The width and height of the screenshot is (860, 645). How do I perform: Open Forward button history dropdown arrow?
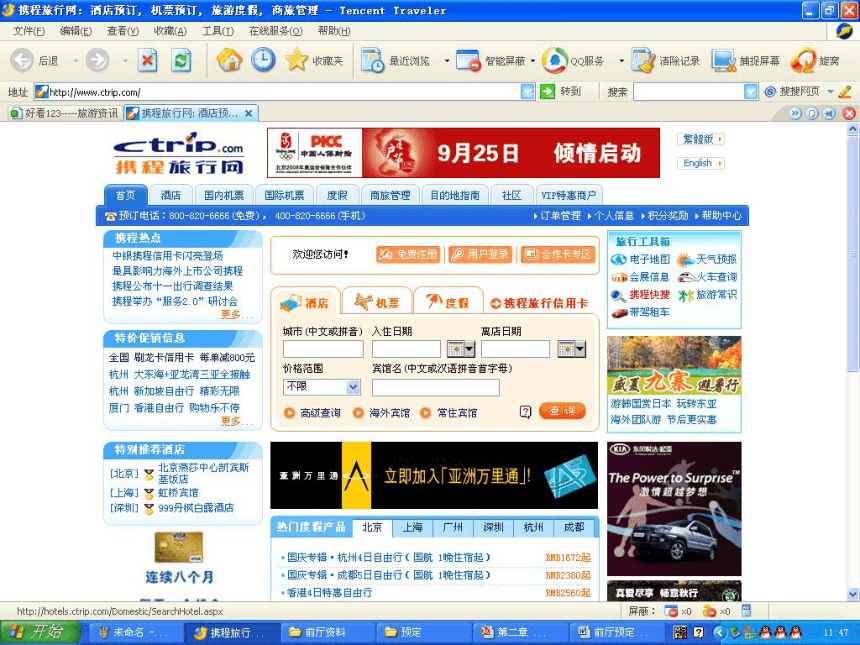[x=125, y=61]
